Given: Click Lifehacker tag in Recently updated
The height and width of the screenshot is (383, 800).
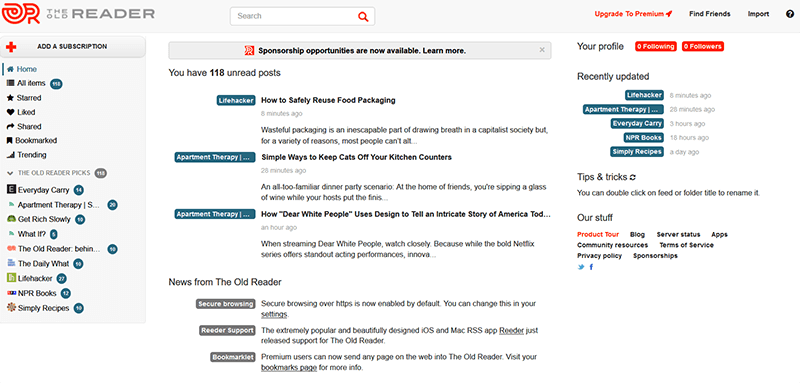Looking at the screenshot, I should tap(644, 95).
